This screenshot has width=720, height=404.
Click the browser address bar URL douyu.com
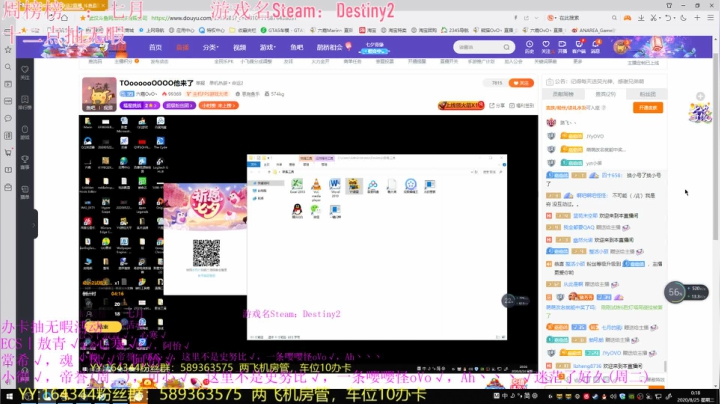[180, 18]
